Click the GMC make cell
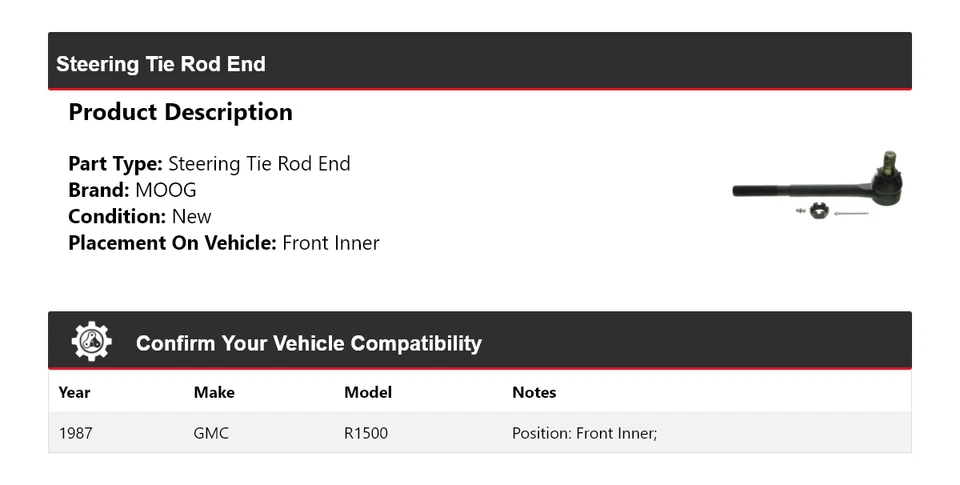The height and width of the screenshot is (485, 960). 211,433
